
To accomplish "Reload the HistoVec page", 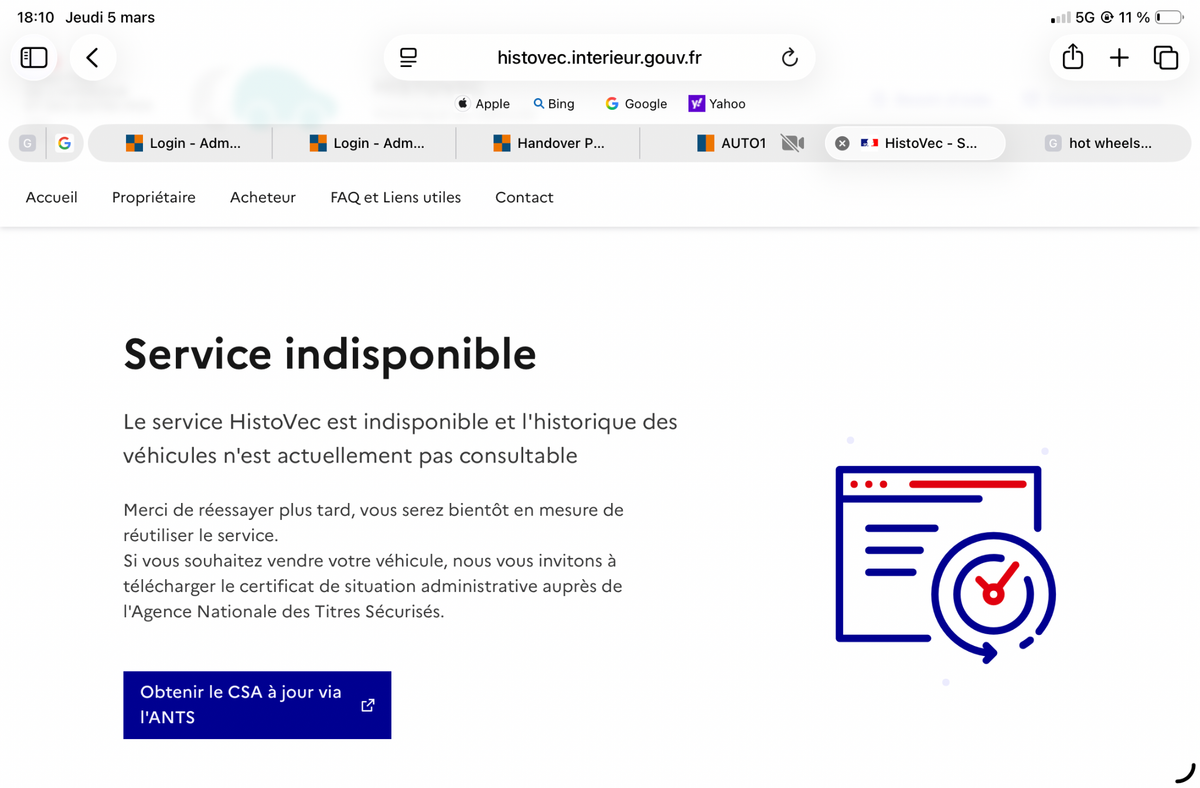I will 790,58.
